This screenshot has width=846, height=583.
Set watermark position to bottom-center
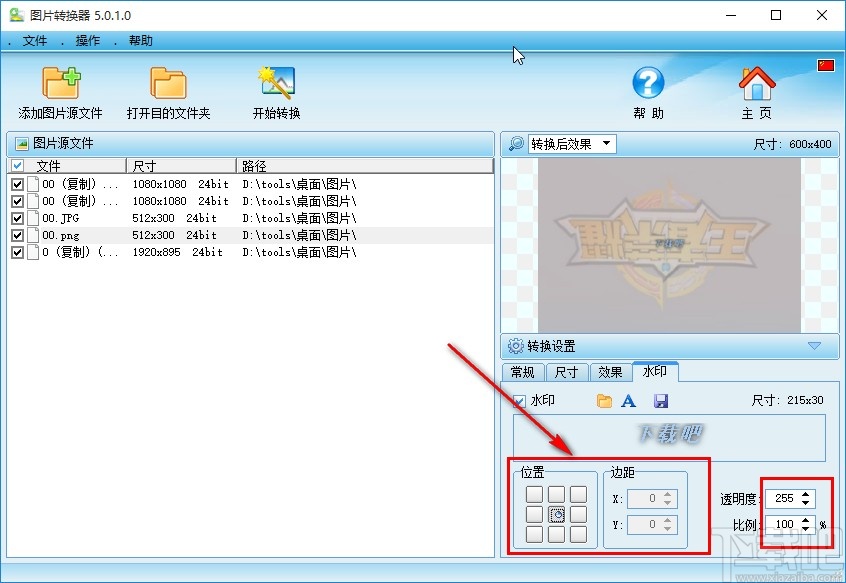tap(556, 534)
